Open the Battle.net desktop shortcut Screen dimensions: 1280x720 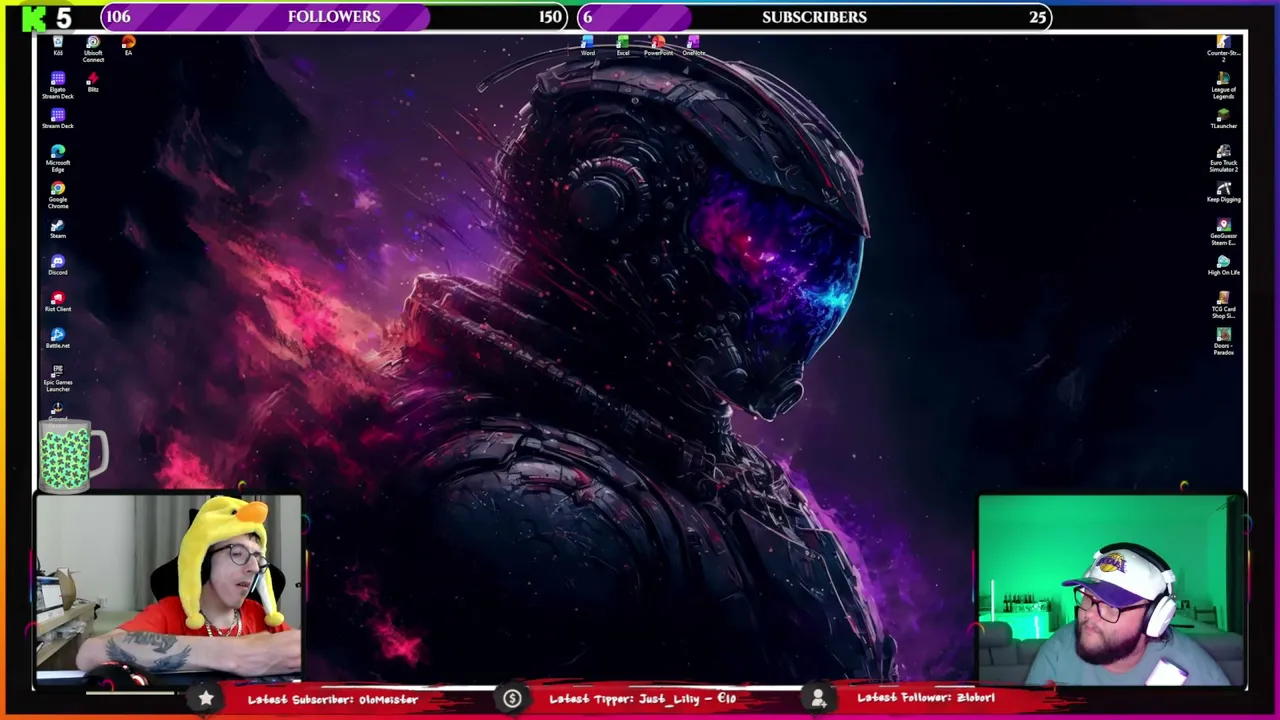58,338
